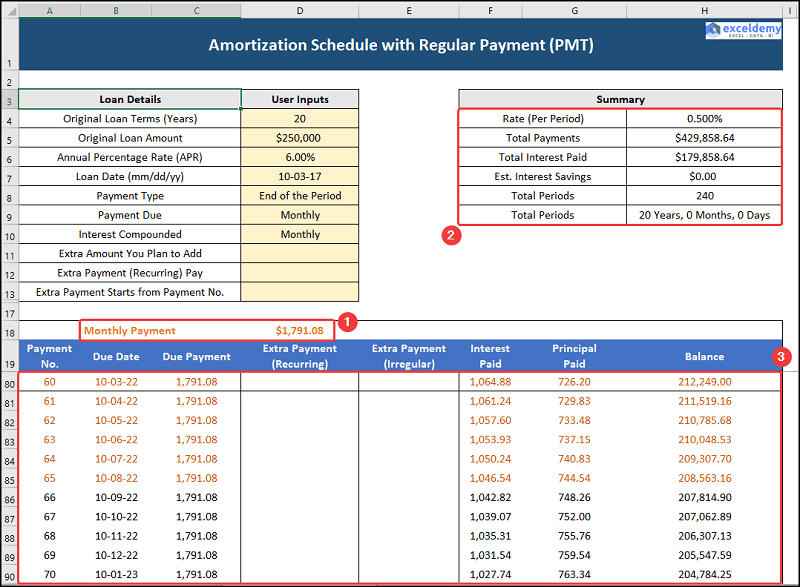Click empty Extra Payment Recurring Pay input
Viewport: 800px width, 587px height.
pyautogui.click(x=300, y=273)
